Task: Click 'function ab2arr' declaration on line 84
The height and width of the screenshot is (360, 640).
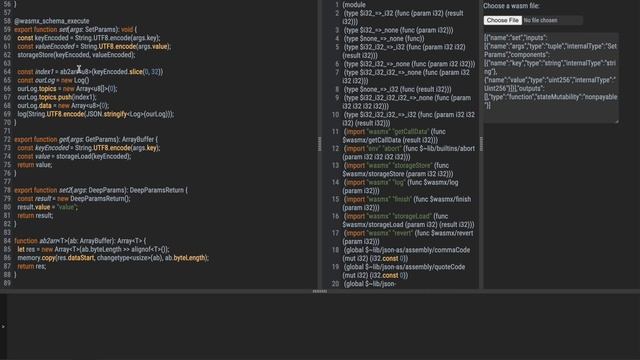Action: coord(80,241)
